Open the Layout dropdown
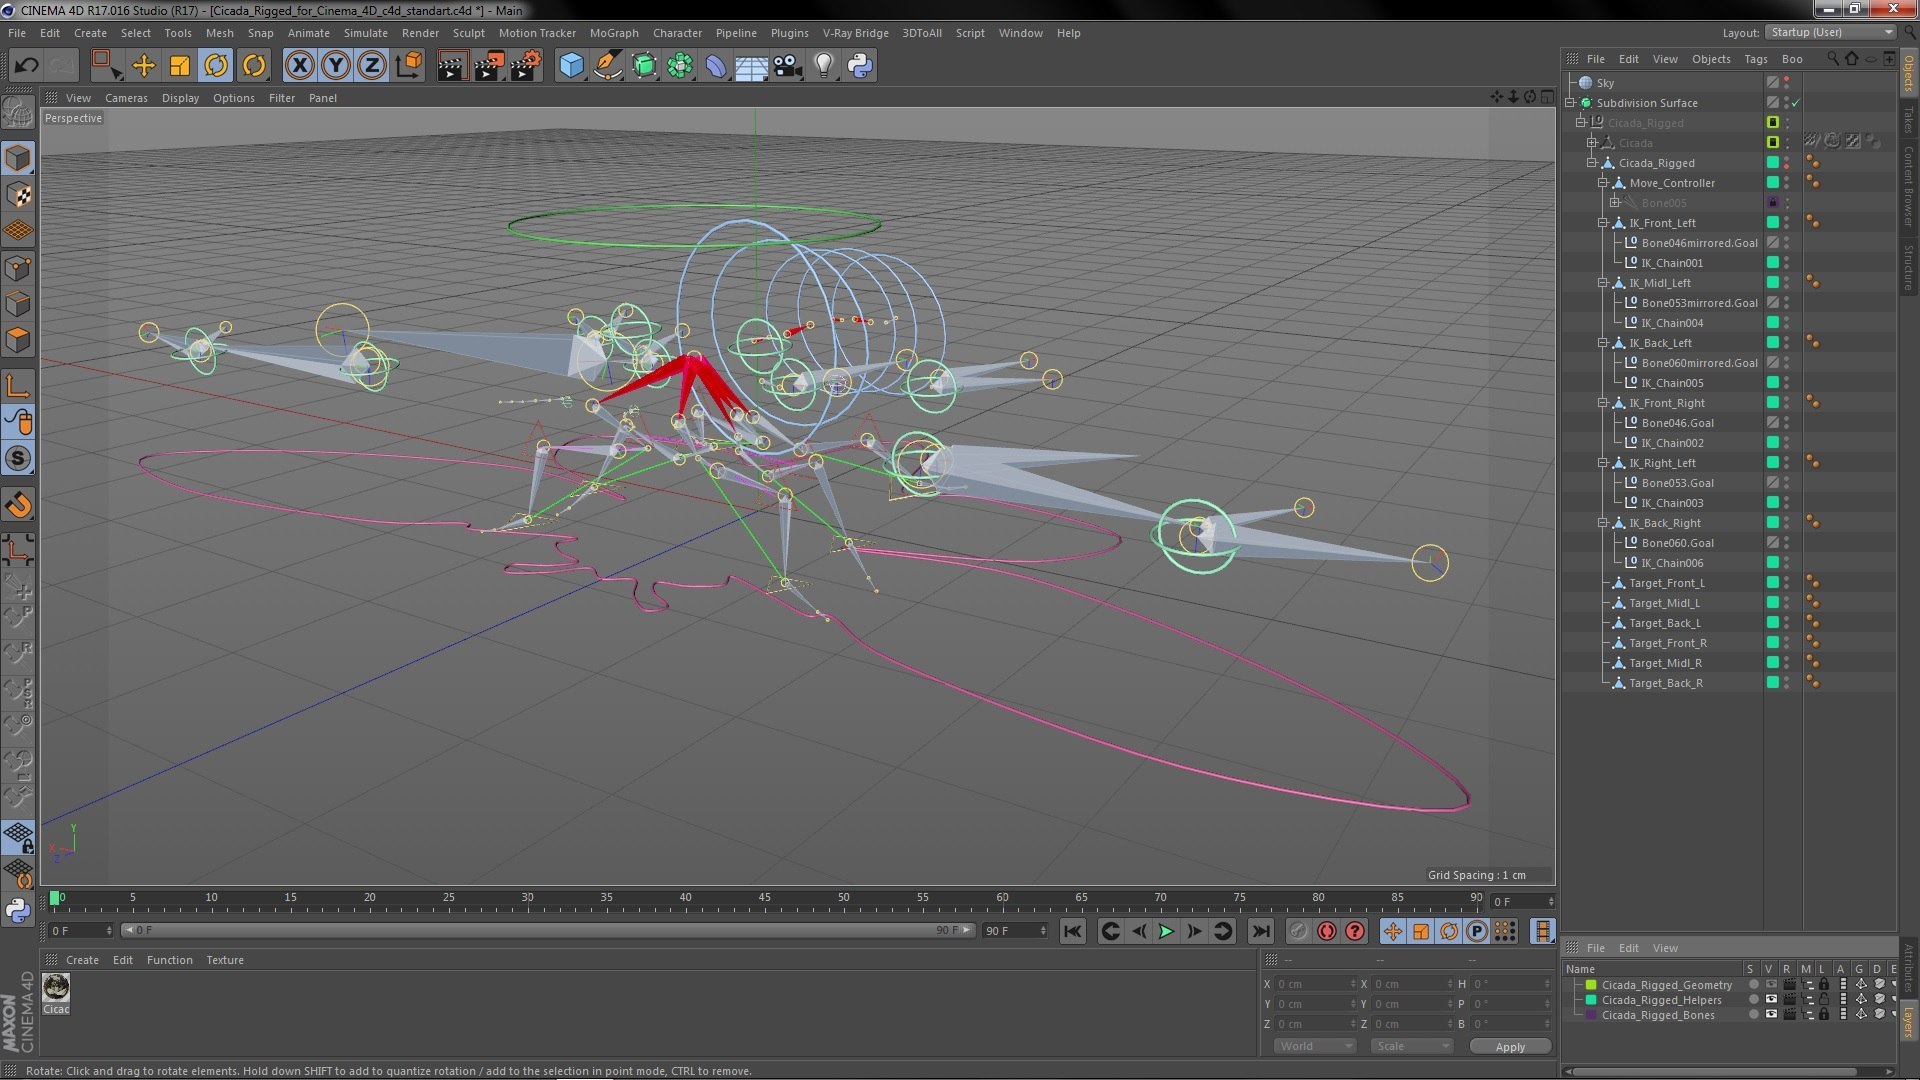1920x1080 pixels. pos(1831,32)
